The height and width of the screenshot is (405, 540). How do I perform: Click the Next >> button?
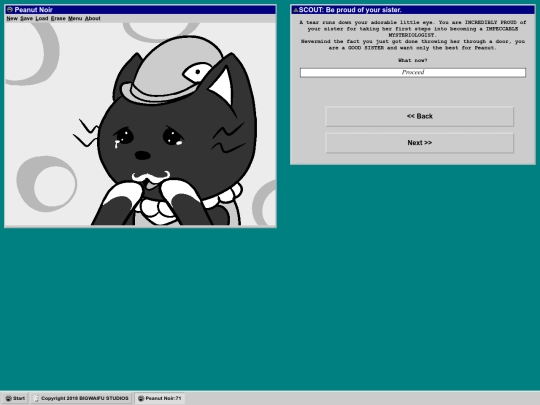[419, 143]
